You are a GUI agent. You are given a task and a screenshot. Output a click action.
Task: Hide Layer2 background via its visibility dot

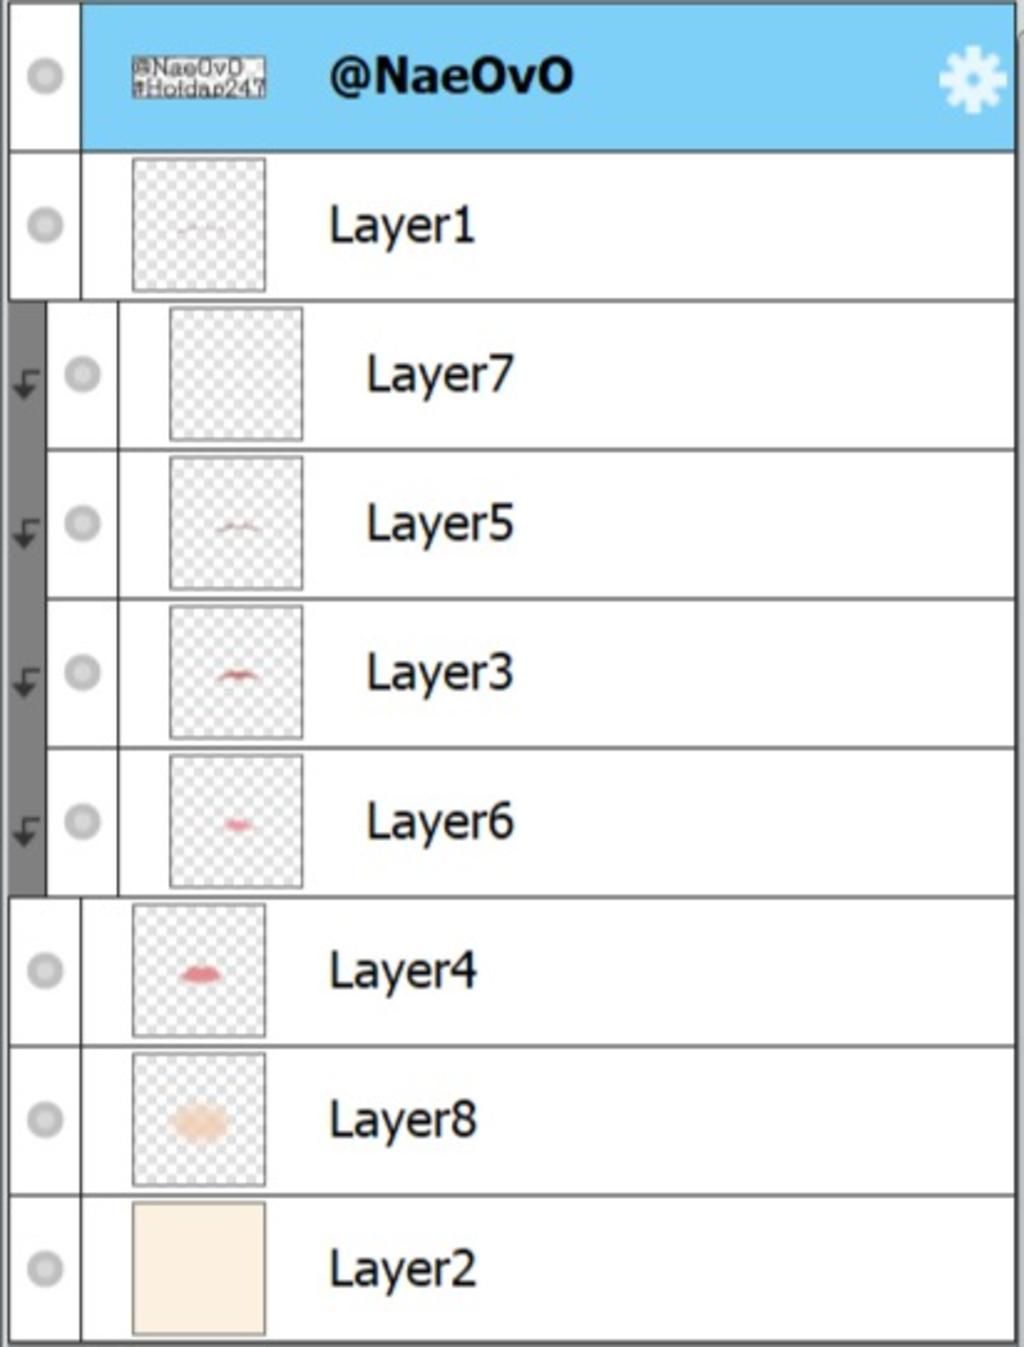[x=45, y=1269]
